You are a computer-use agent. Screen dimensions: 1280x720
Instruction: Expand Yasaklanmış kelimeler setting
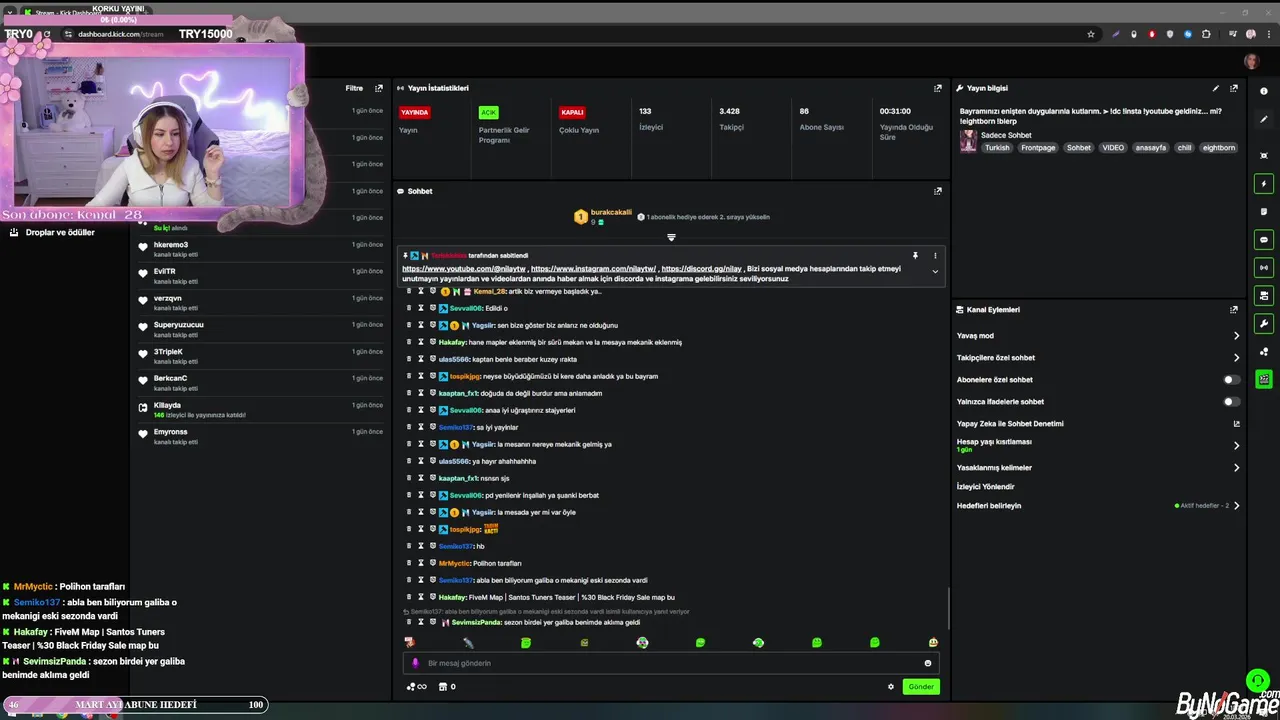coord(1236,468)
